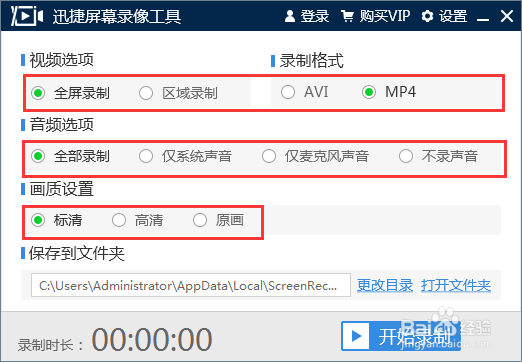Set quality to 原画 original quality
522x362 pixels.
click(x=218, y=220)
